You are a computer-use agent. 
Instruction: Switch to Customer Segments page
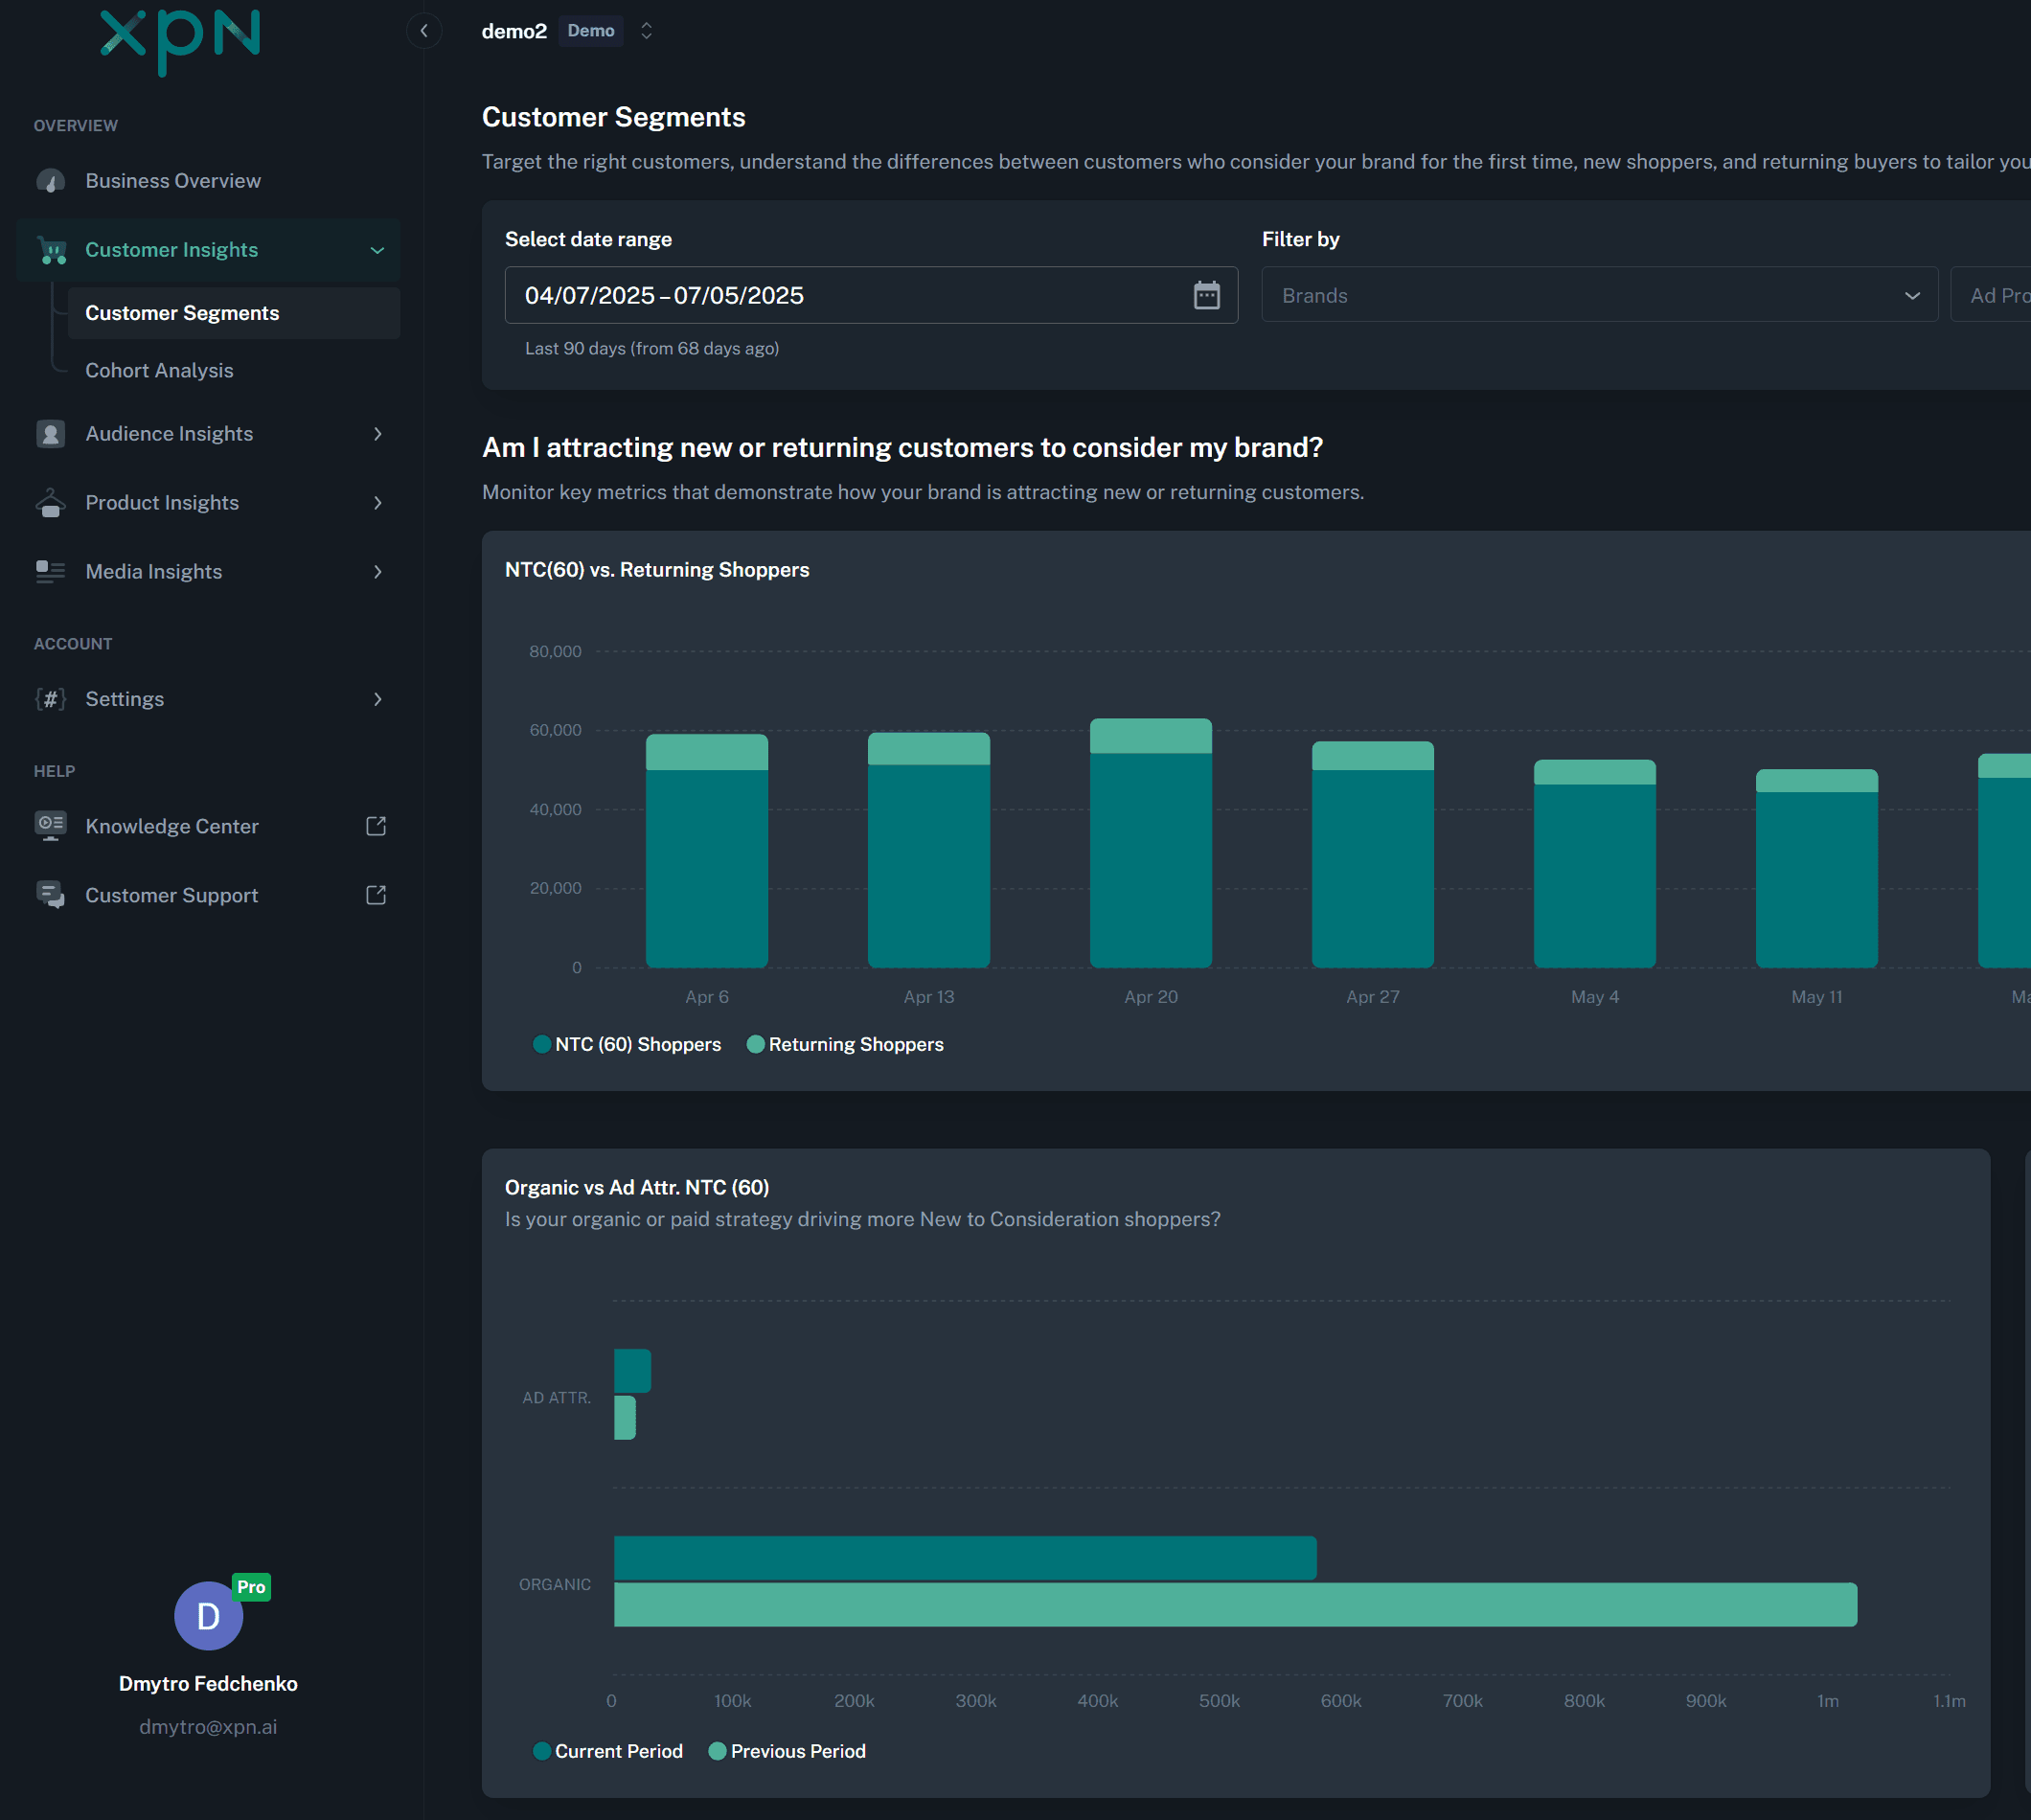coord(182,313)
